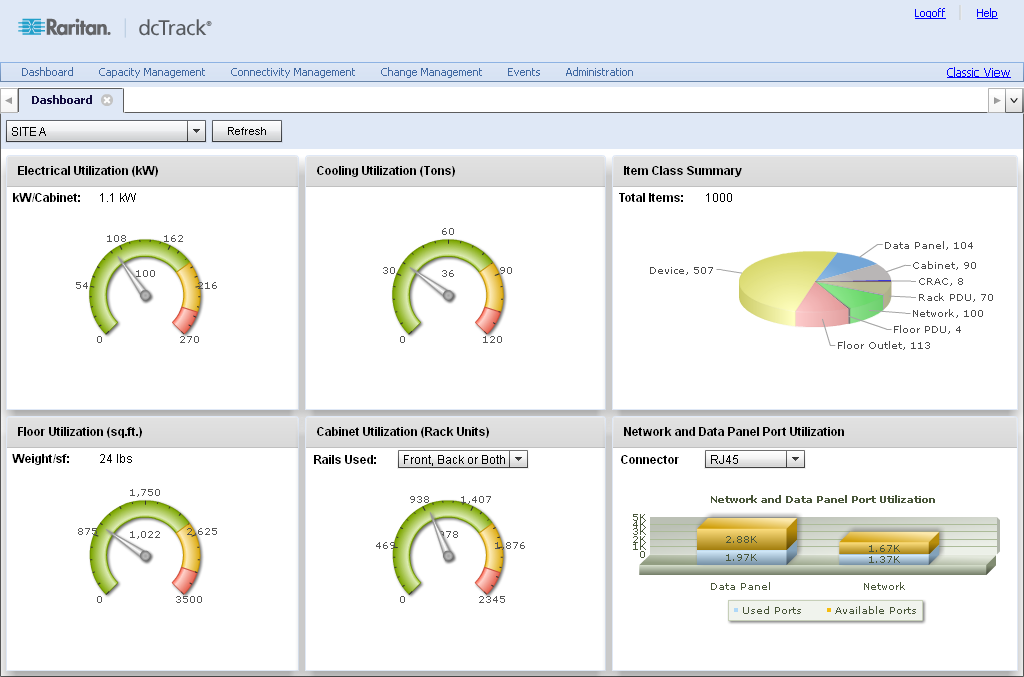Click the Available Ports legend swatch
1024x677 pixels.
coord(829,610)
